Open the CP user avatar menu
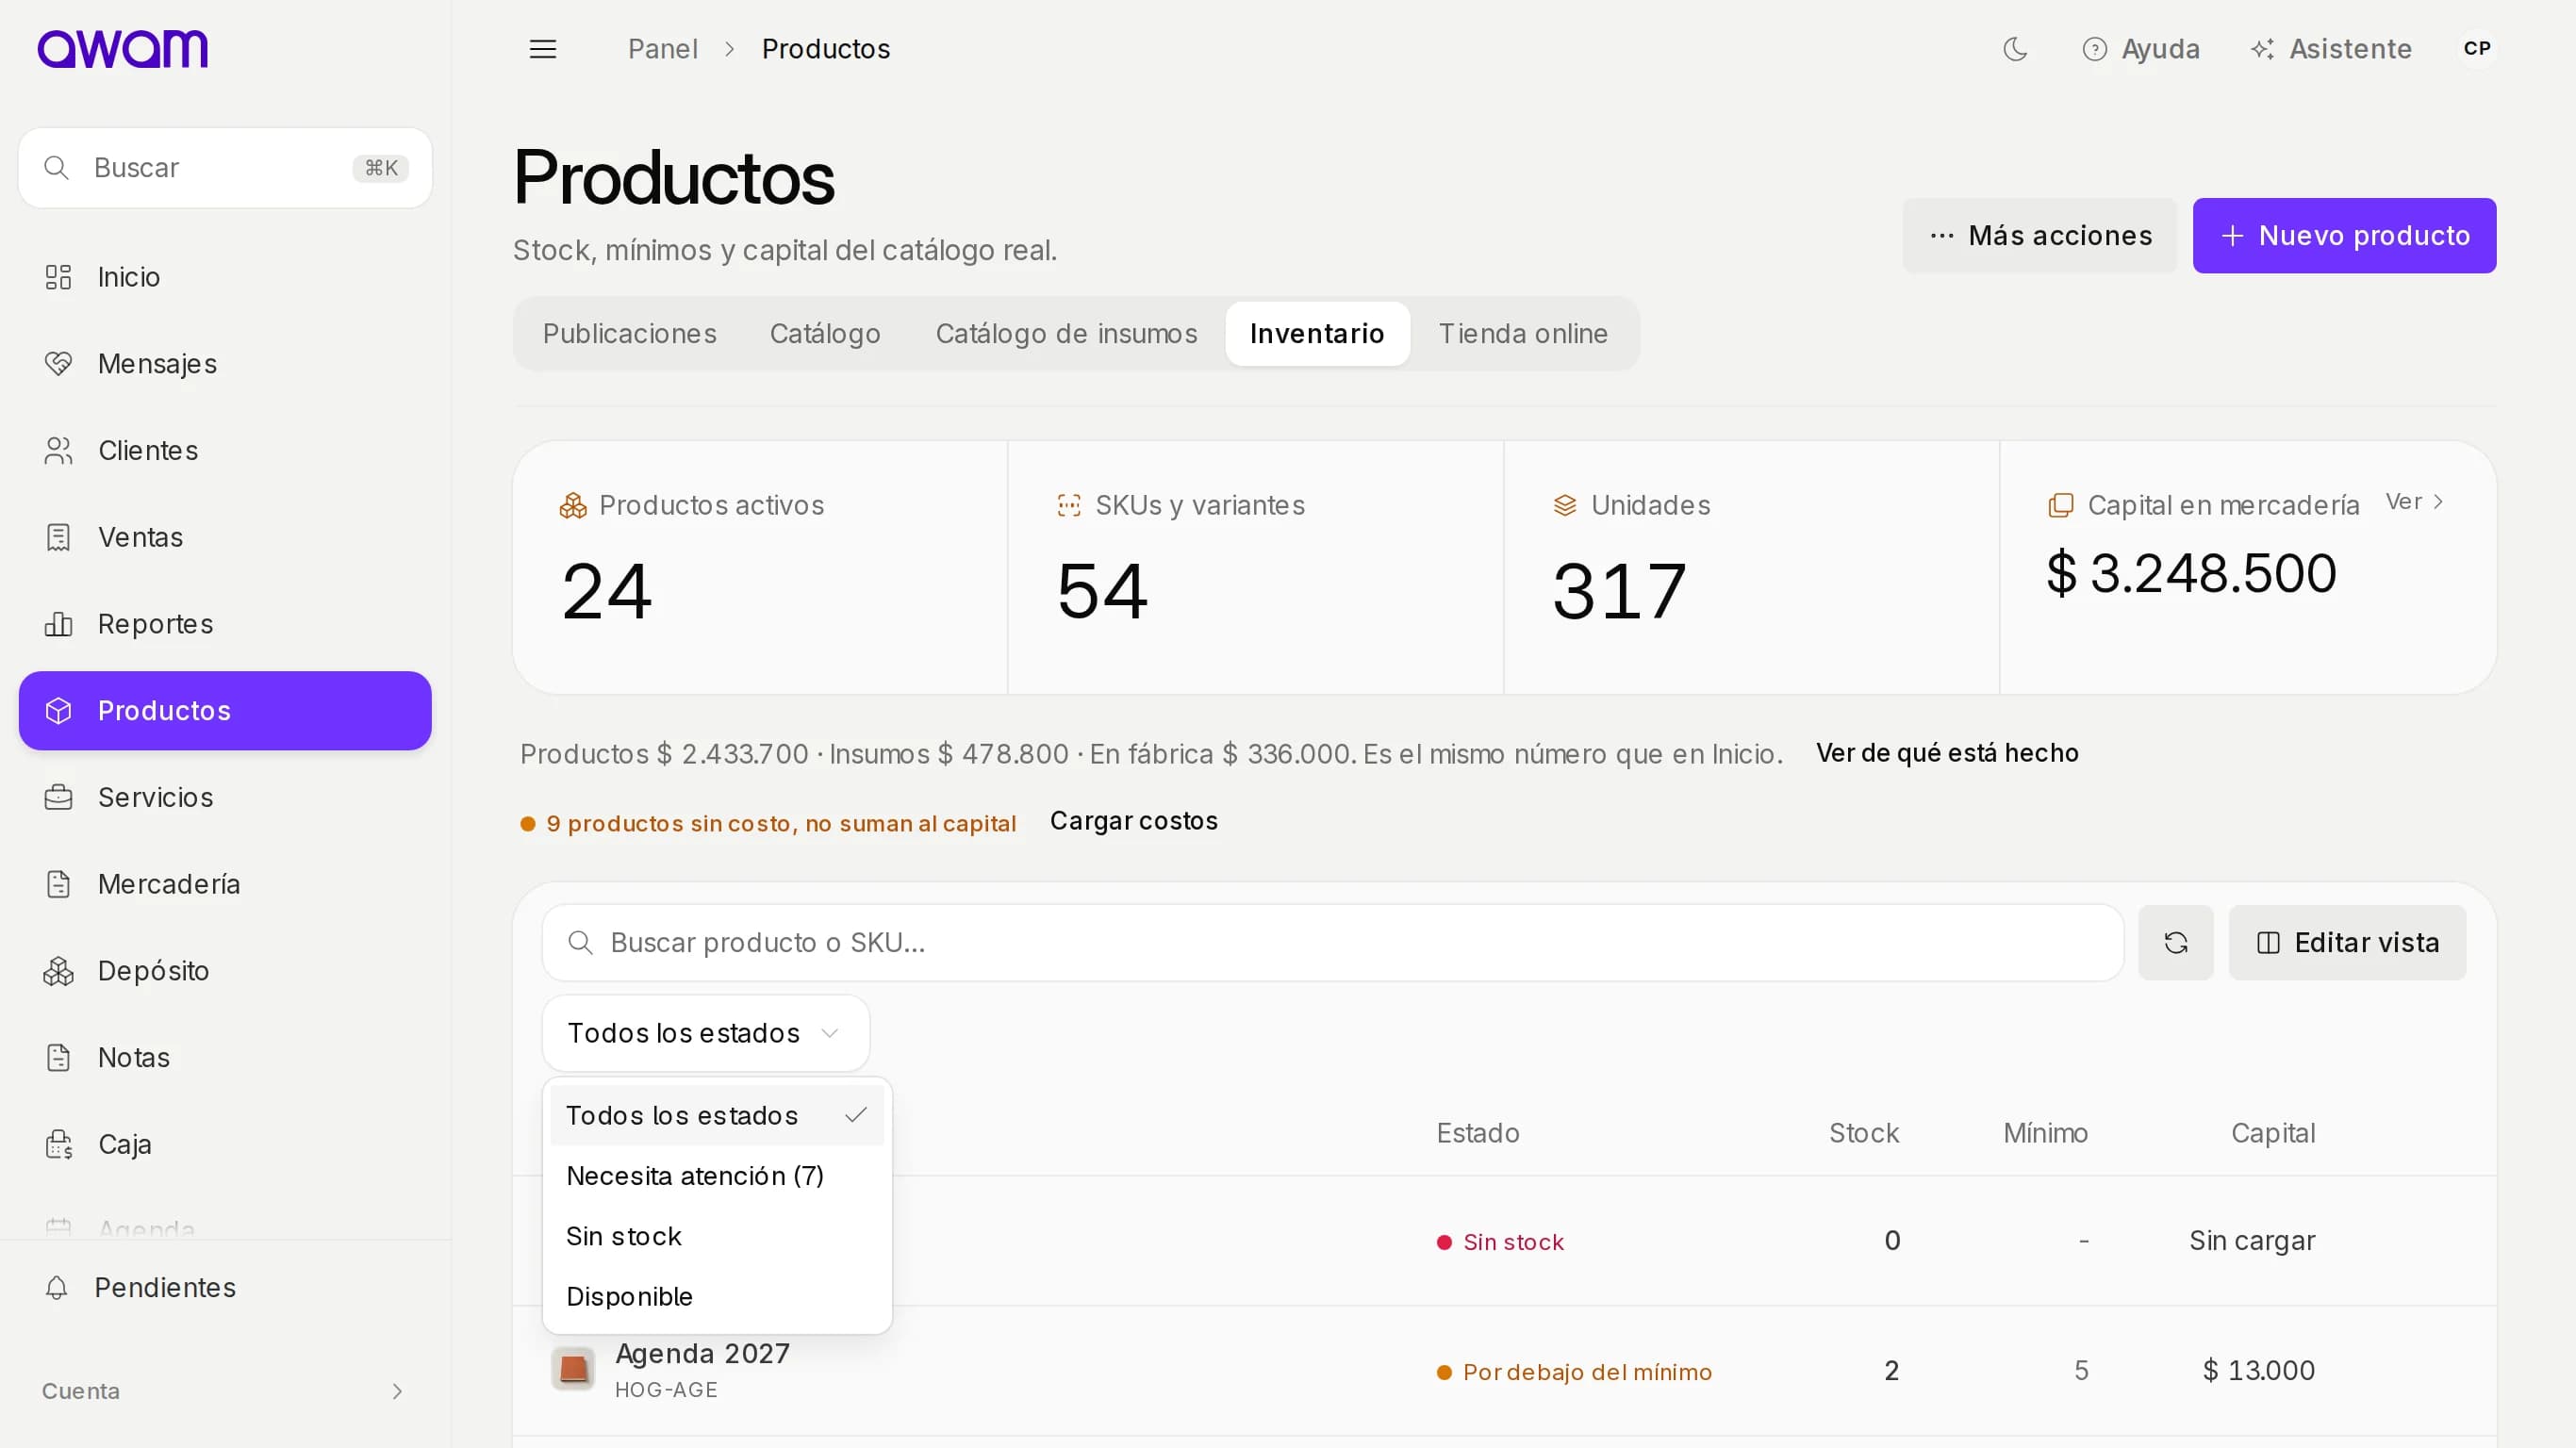This screenshot has width=2576, height=1448. (2477, 49)
